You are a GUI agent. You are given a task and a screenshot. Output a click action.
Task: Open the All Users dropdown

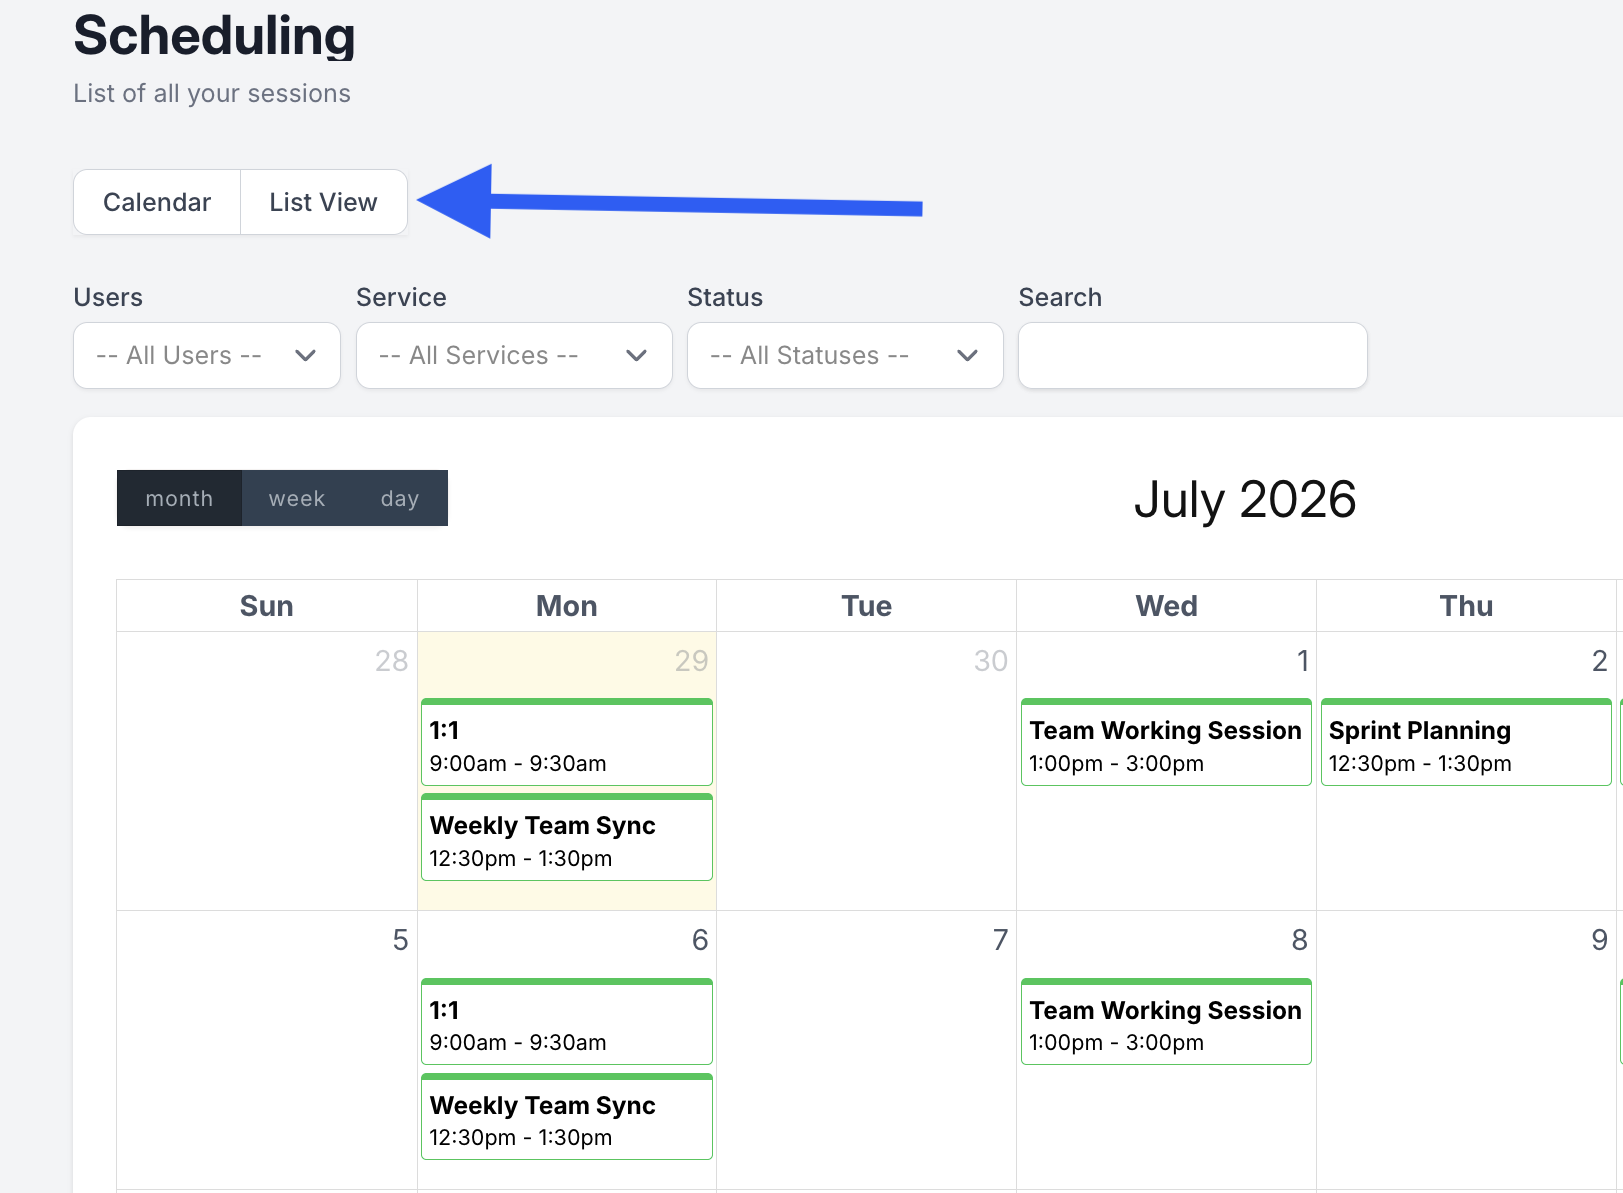pyautogui.click(x=207, y=355)
